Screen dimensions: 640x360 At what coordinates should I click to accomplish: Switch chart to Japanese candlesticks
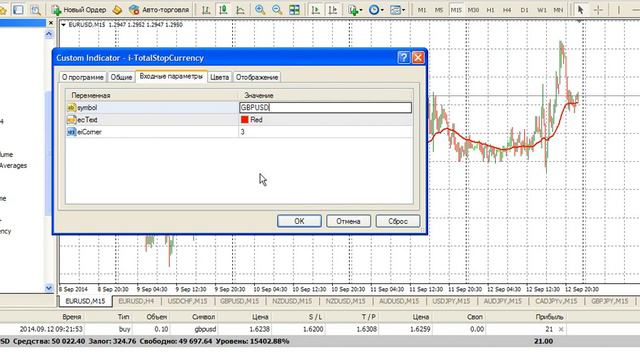tap(223, 9)
